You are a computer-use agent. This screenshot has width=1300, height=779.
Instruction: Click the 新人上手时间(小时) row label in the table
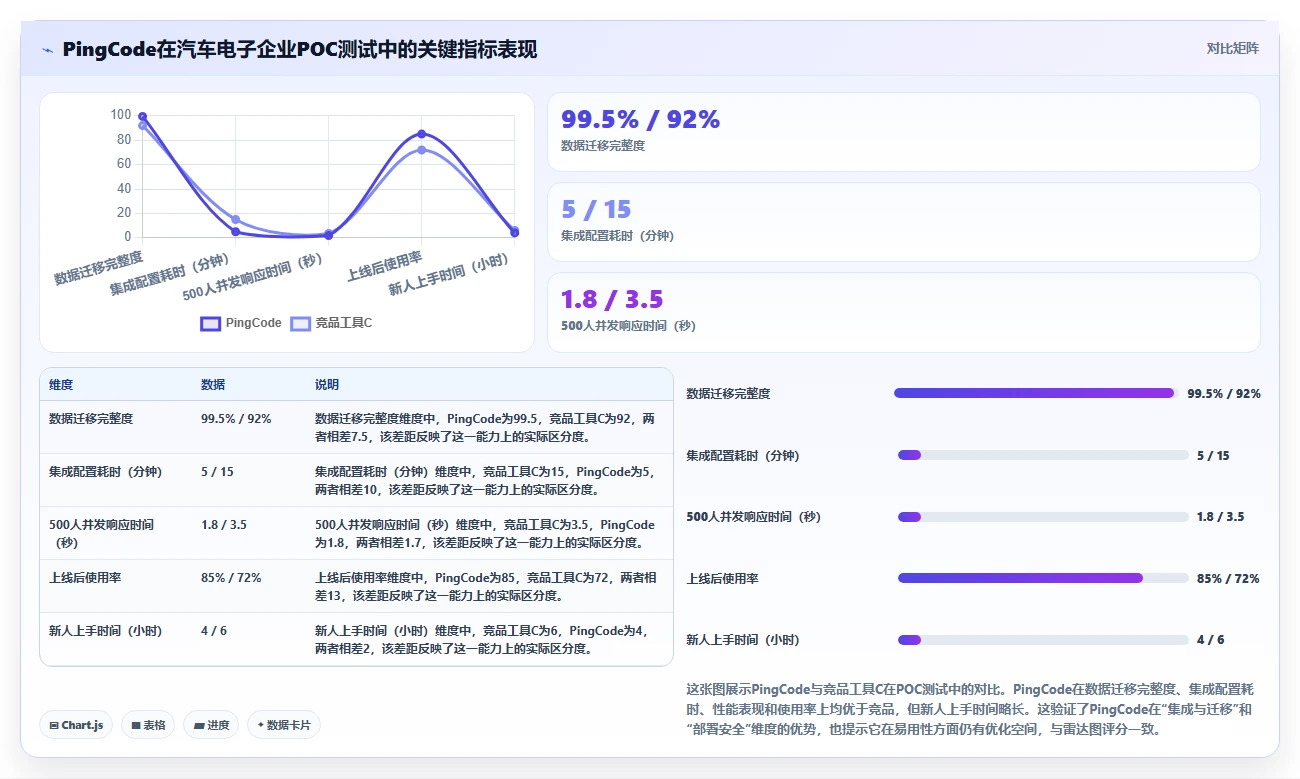[105, 631]
